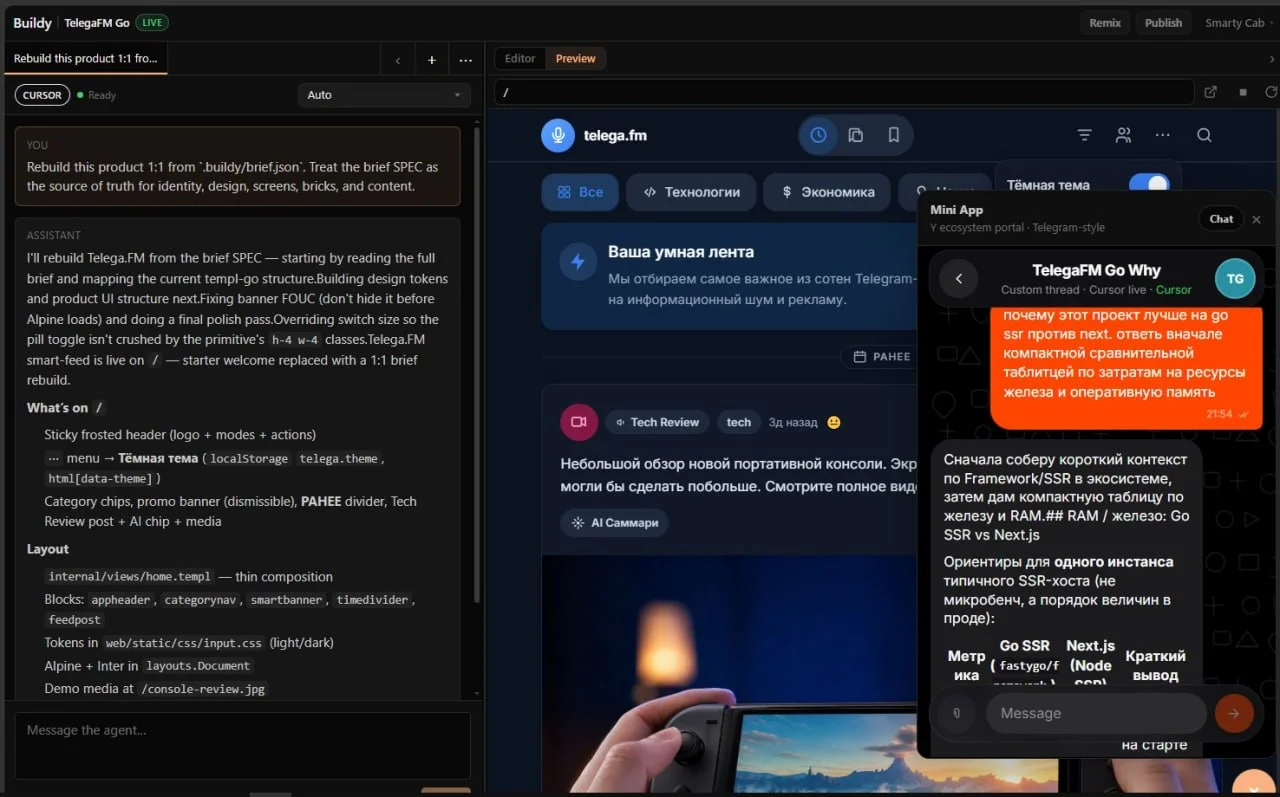1280x797 pixels.
Task: Select the Технологии category chip
Action: (692, 192)
